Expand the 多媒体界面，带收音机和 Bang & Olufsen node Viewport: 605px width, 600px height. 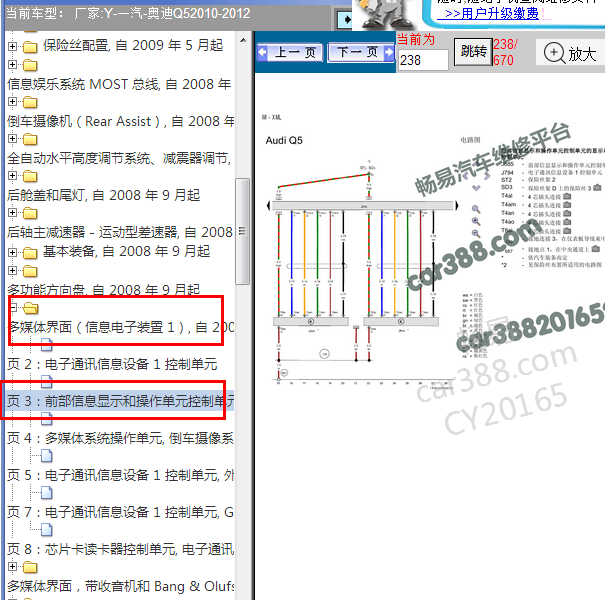tap(12, 567)
